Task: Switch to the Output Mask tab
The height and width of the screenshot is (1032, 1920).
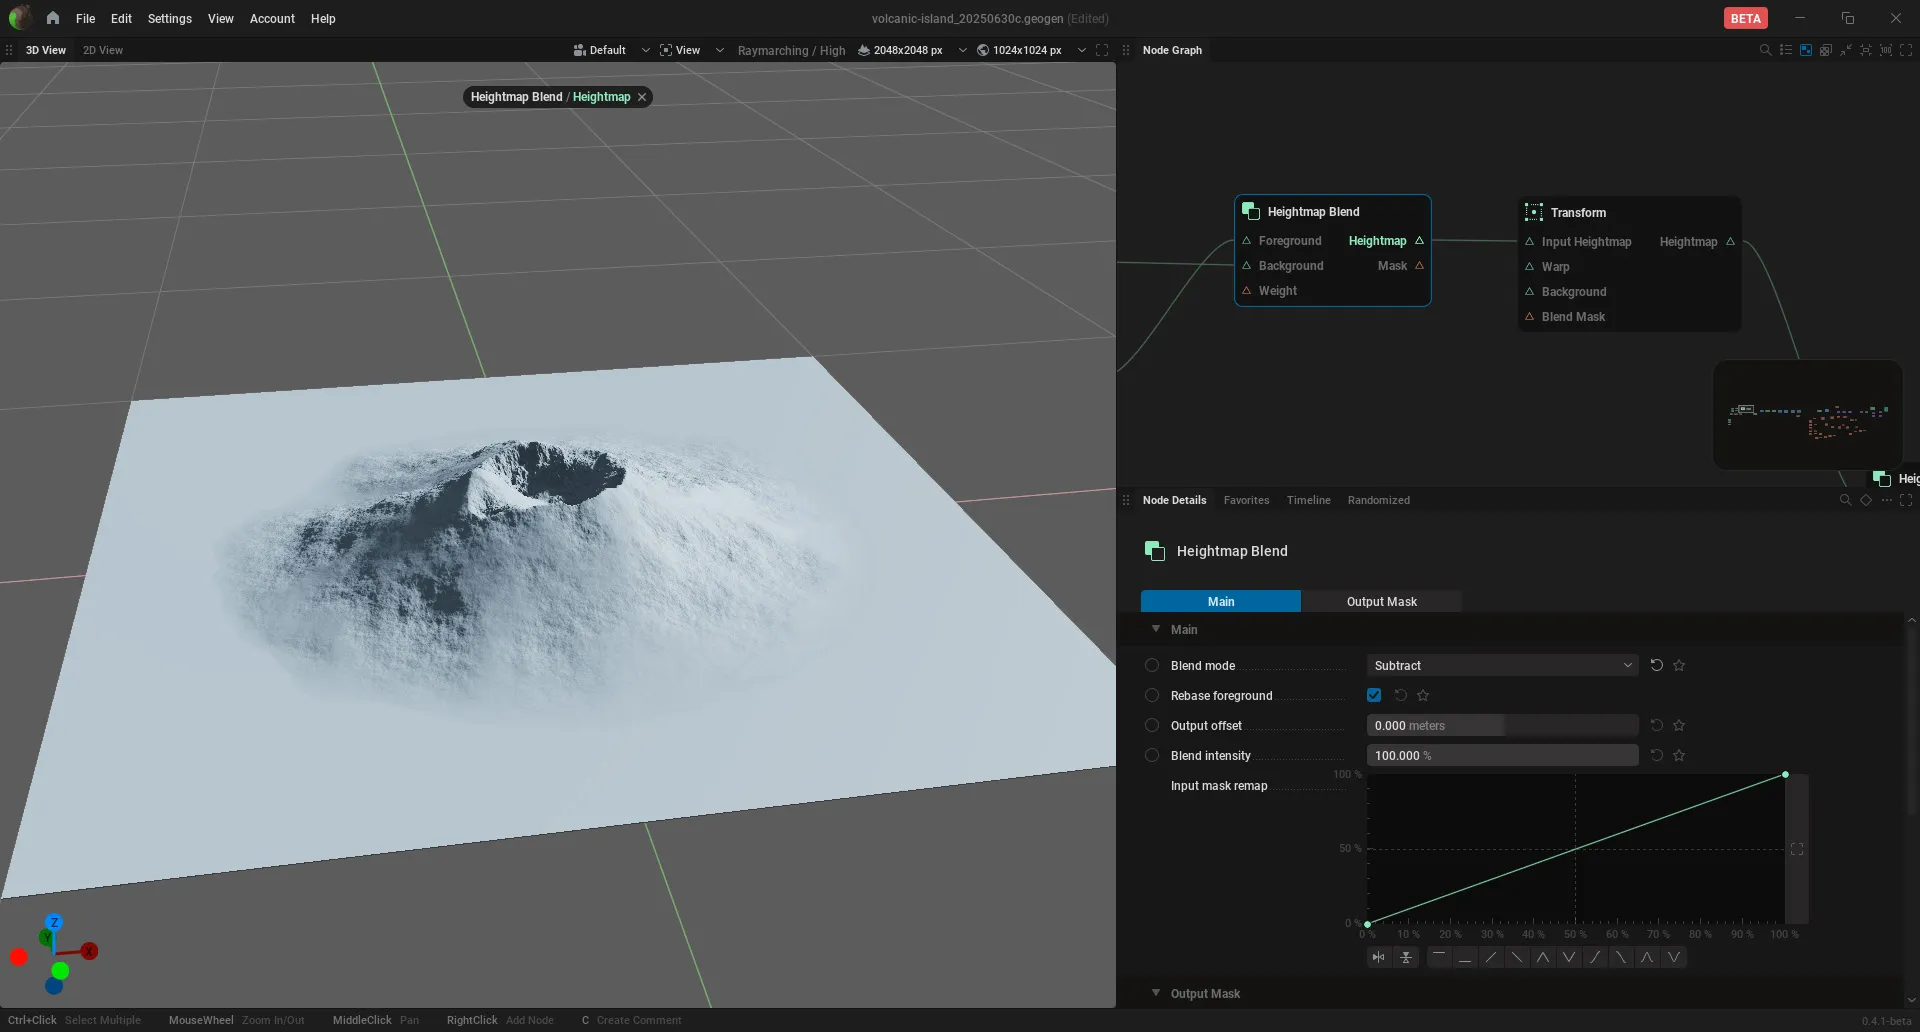Action: [1381, 601]
